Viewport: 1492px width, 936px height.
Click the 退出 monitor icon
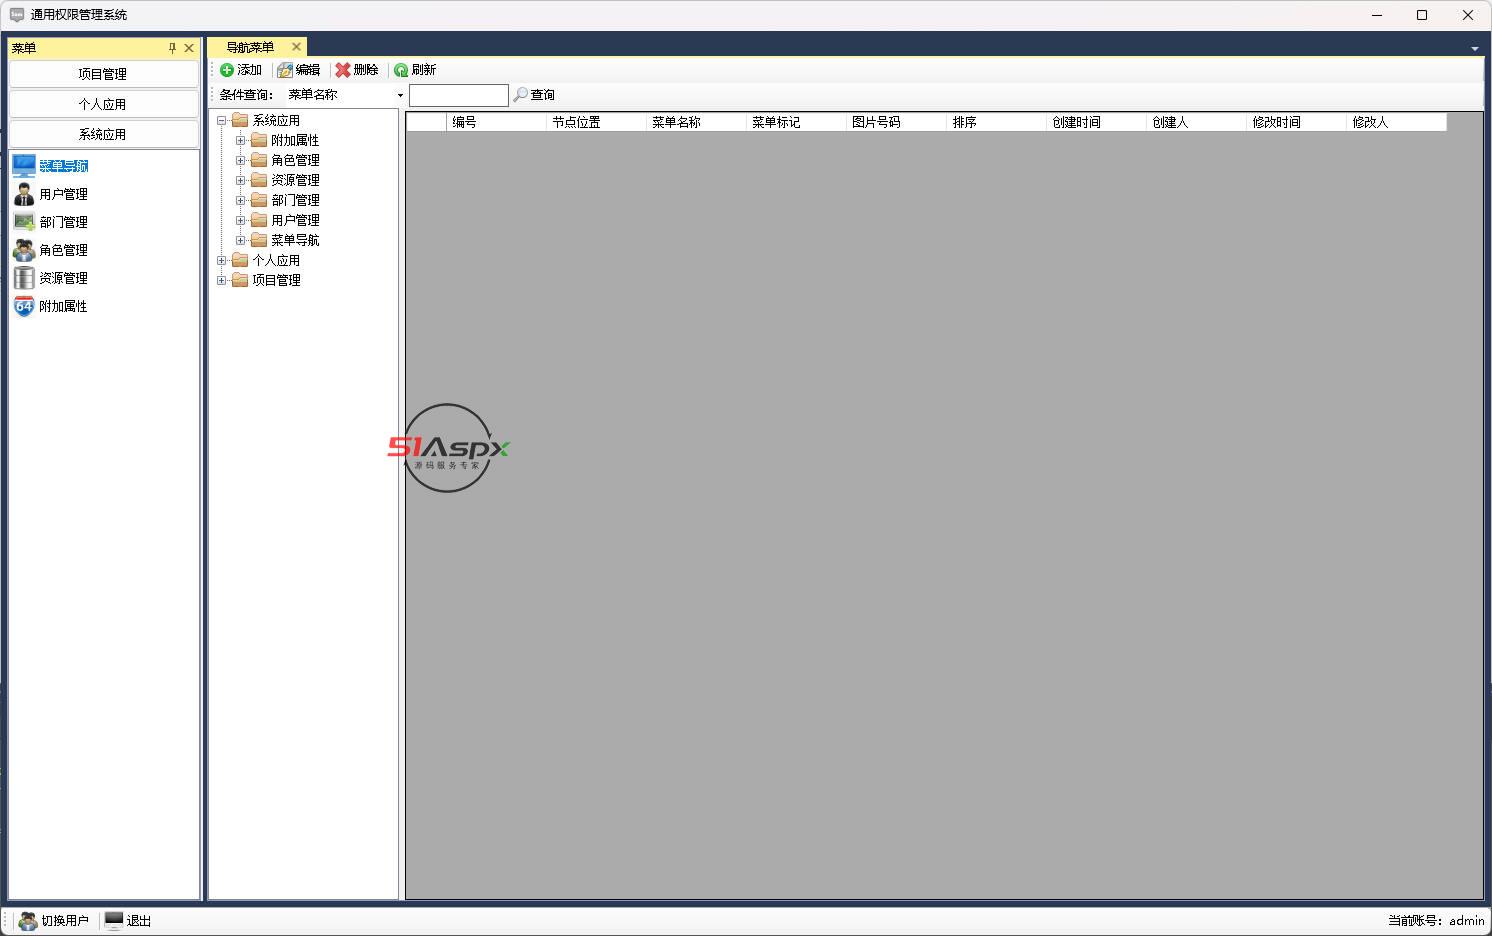pyautogui.click(x=114, y=921)
